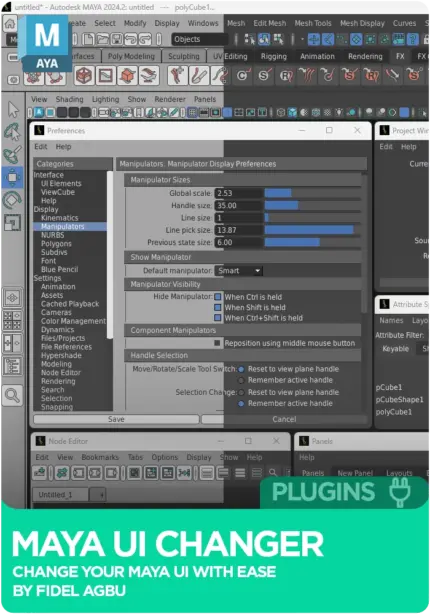Open the Default manipulator Smart dropdown
Screen dimensions: 430x614
coord(239,271)
